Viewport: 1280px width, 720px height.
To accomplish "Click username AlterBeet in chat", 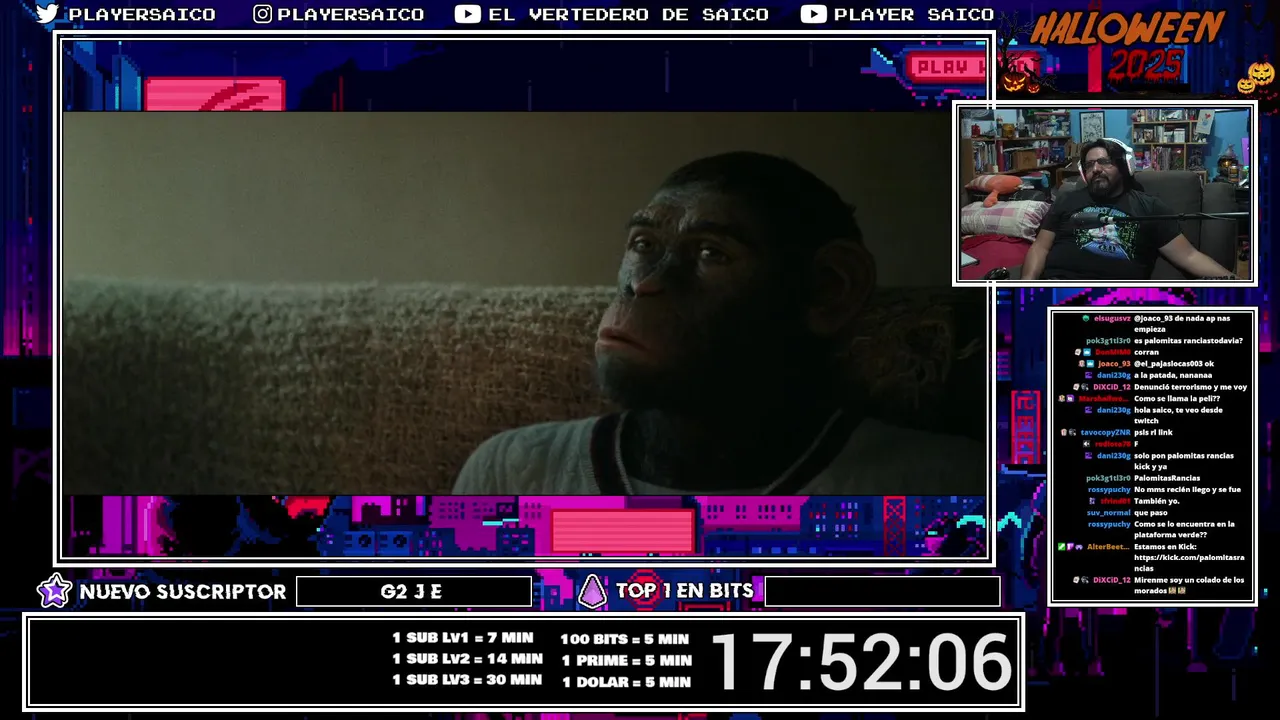I will 1108,547.
